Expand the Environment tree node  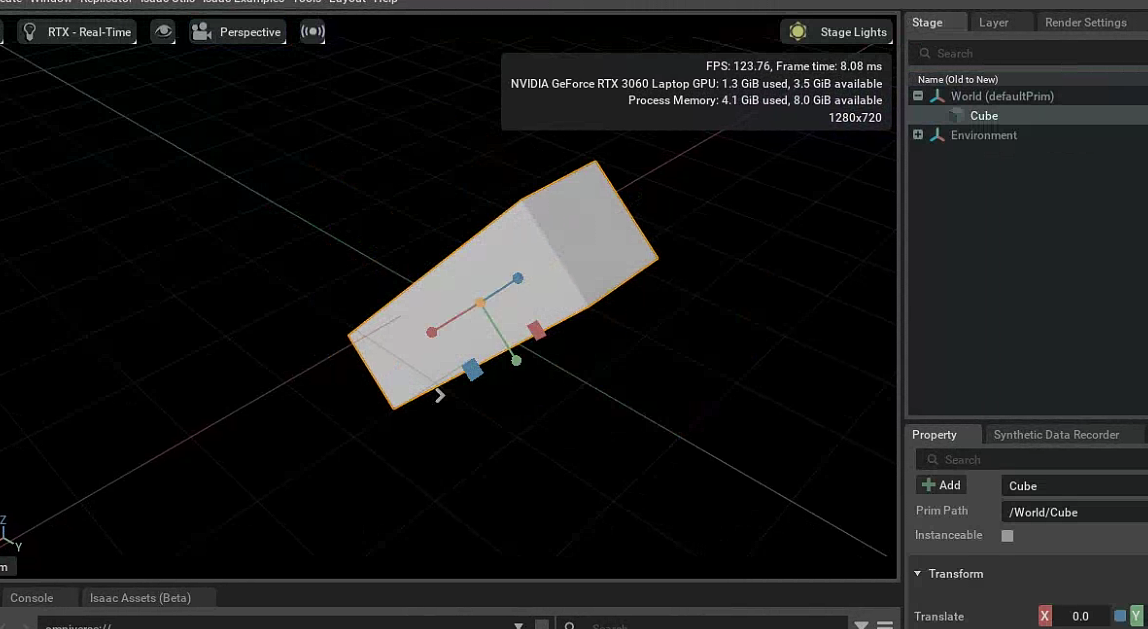[917, 135]
